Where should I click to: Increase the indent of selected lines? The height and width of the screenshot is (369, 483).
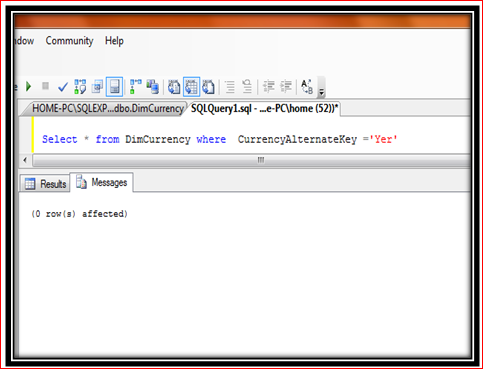[x=286, y=87]
